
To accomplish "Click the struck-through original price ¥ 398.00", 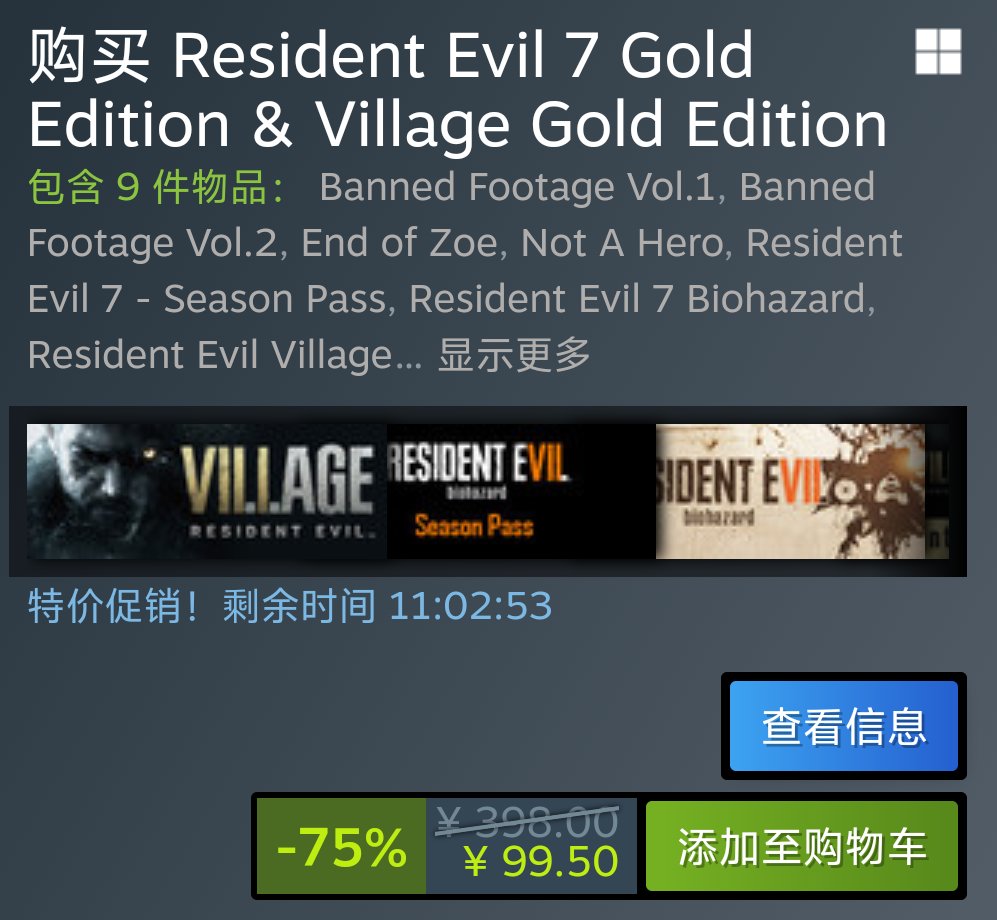I will 527,821.
